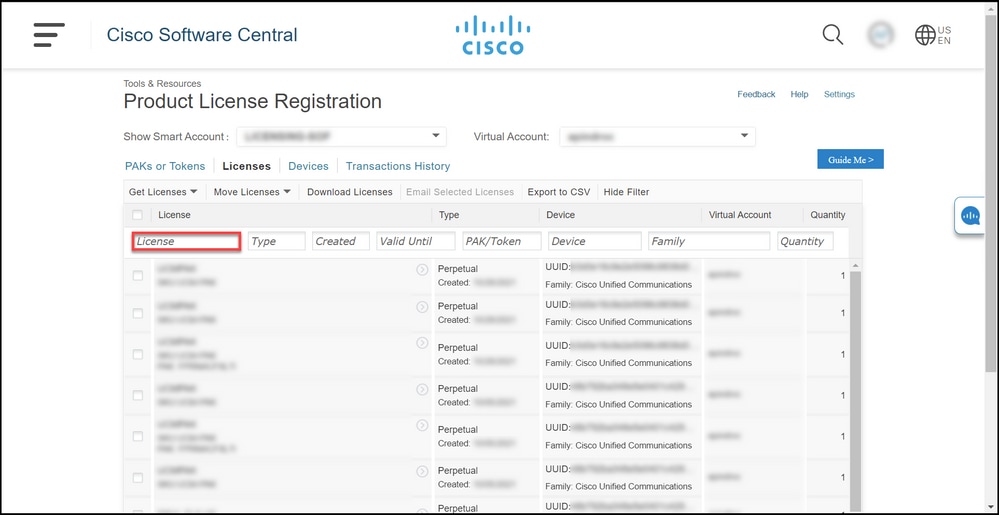999x515 pixels.
Task: Click Hide Filter
Action: [x=626, y=192]
